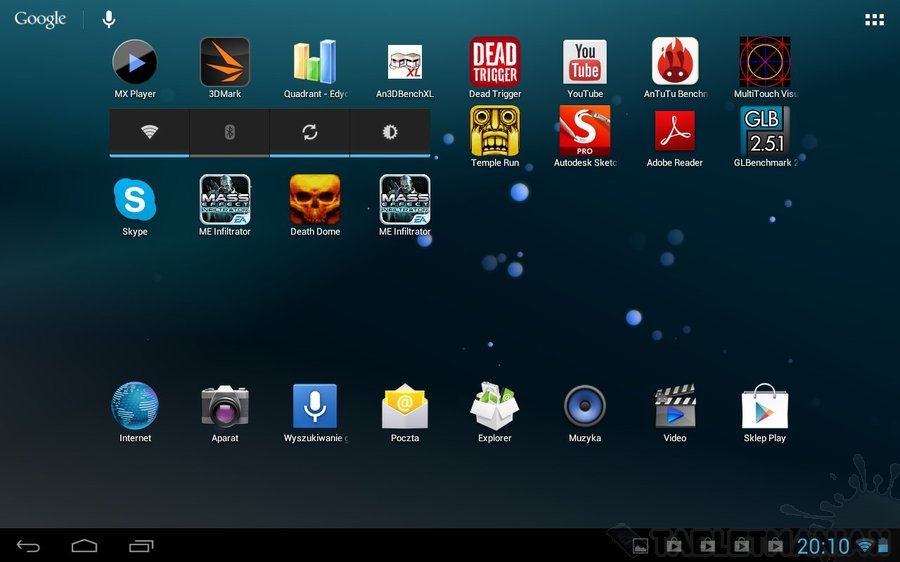Image resolution: width=900 pixels, height=562 pixels.
Task: Open the all apps drawer grid
Action: (x=874, y=20)
